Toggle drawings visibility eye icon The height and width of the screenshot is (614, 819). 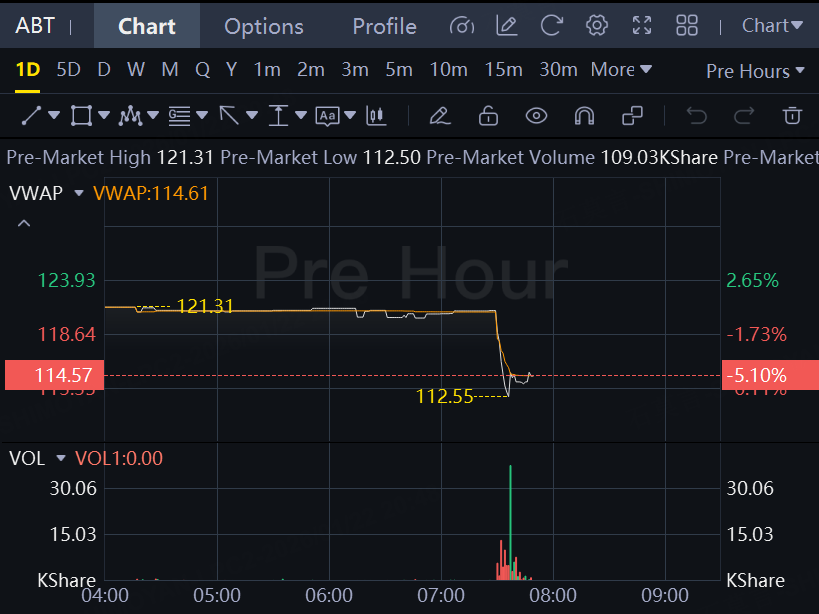click(536, 115)
